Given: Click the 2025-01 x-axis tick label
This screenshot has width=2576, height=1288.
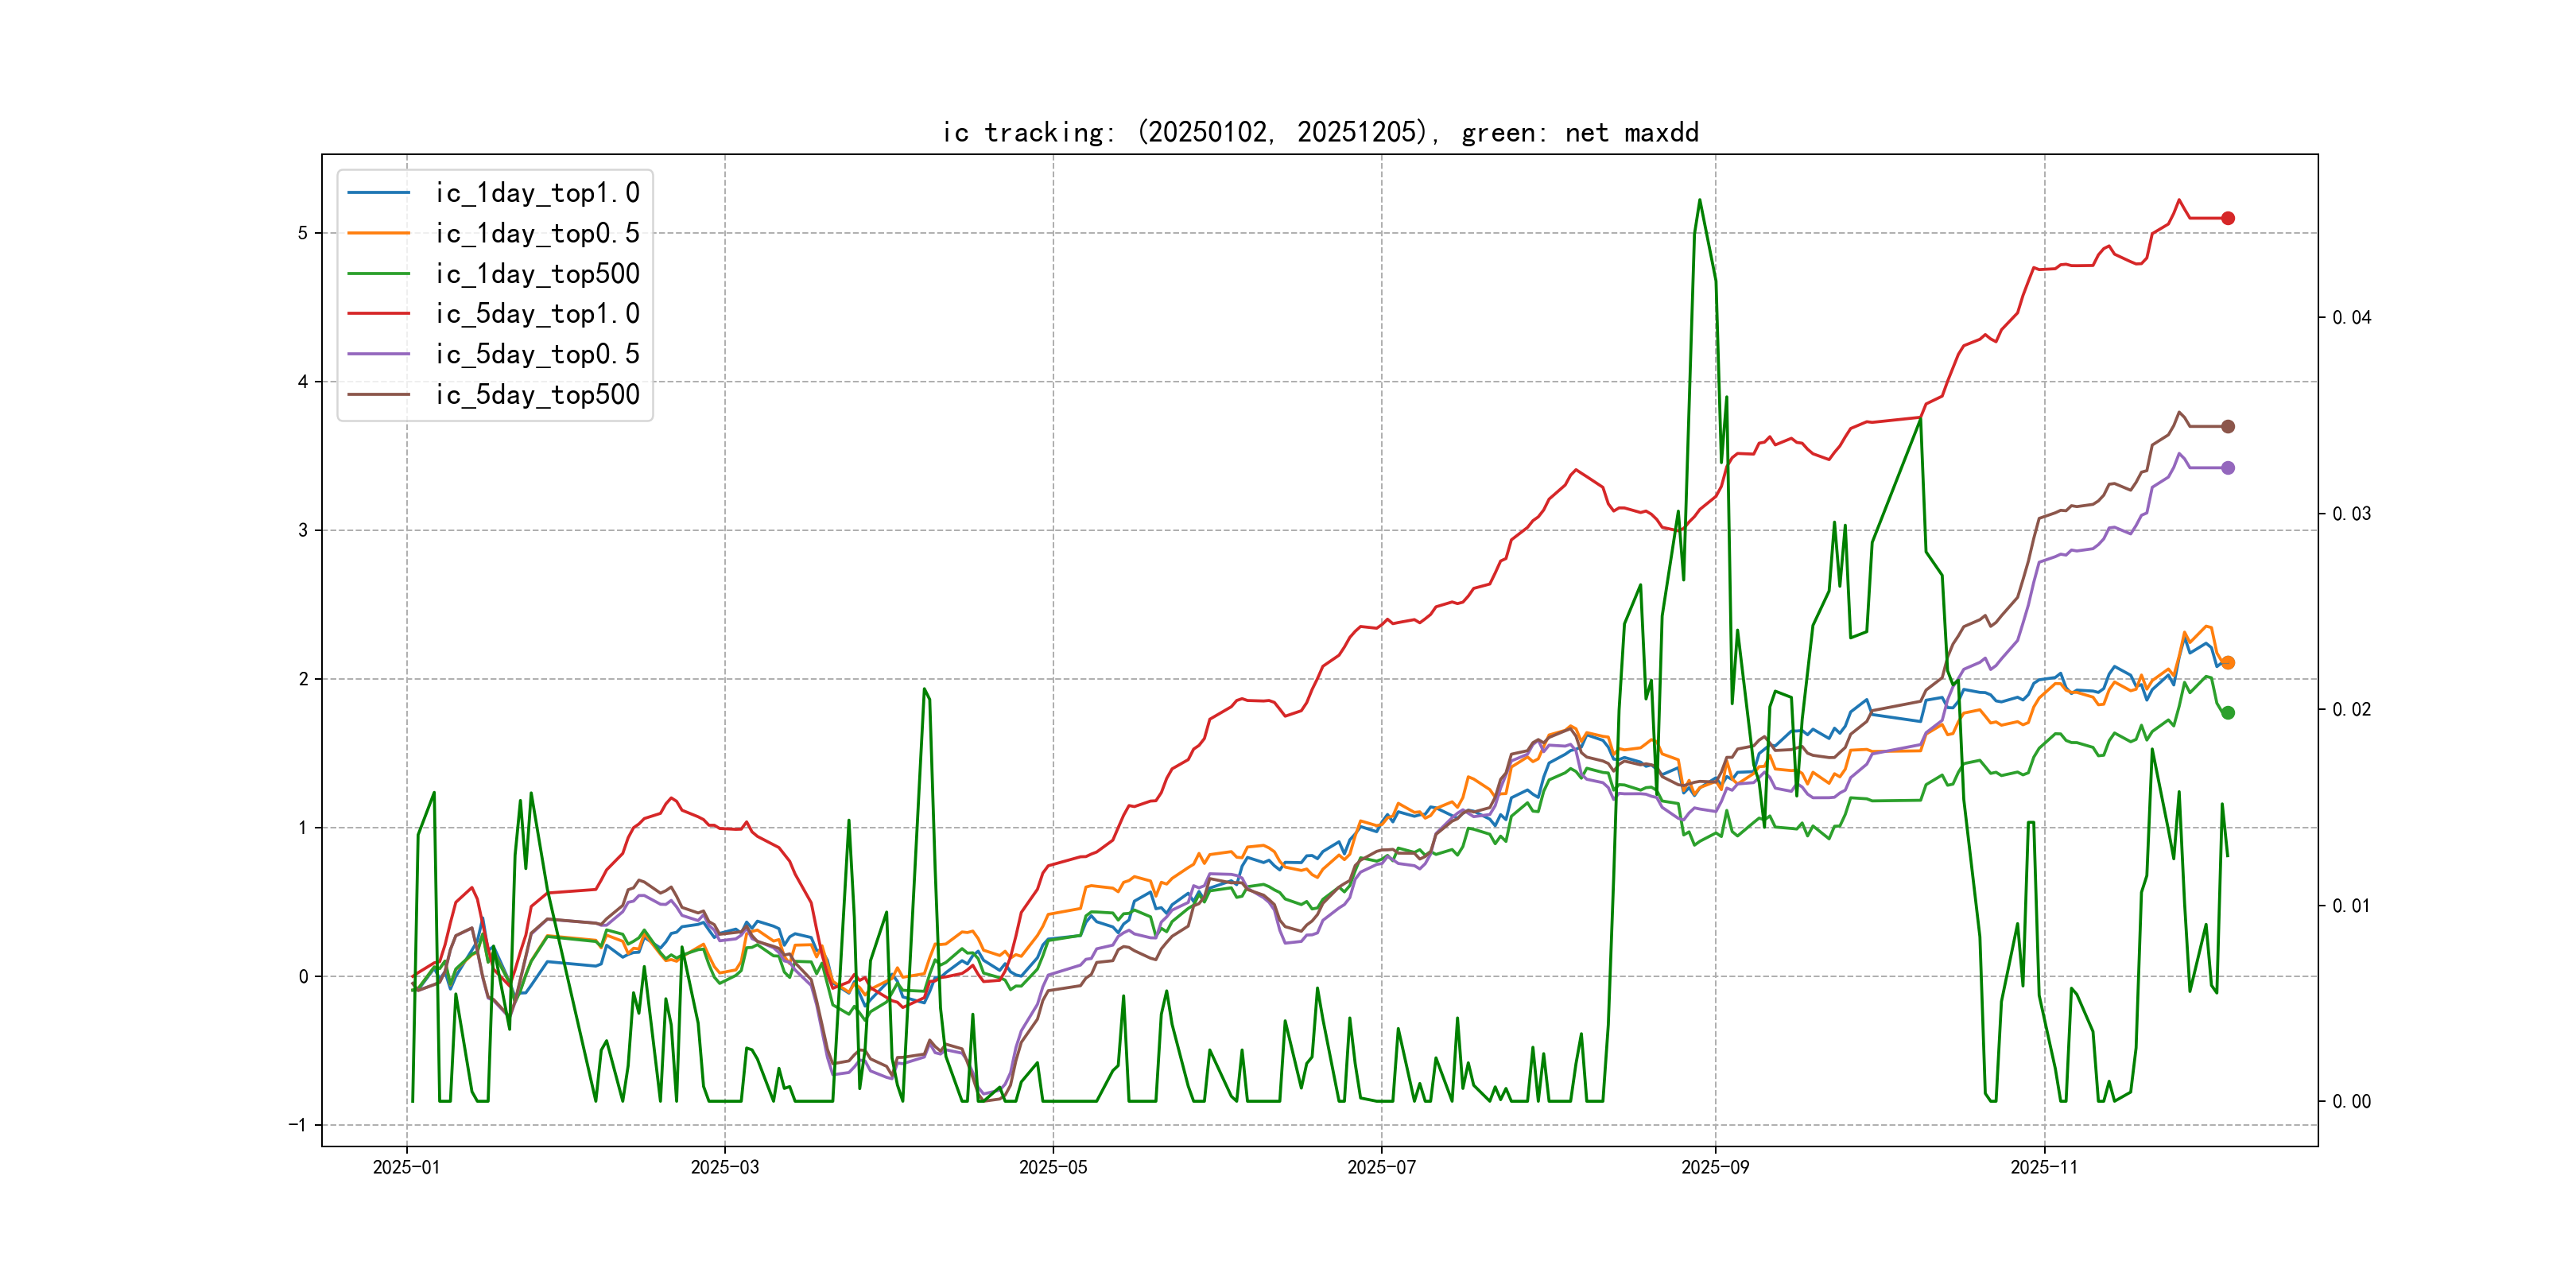Looking at the screenshot, I should click(406, 1167).
